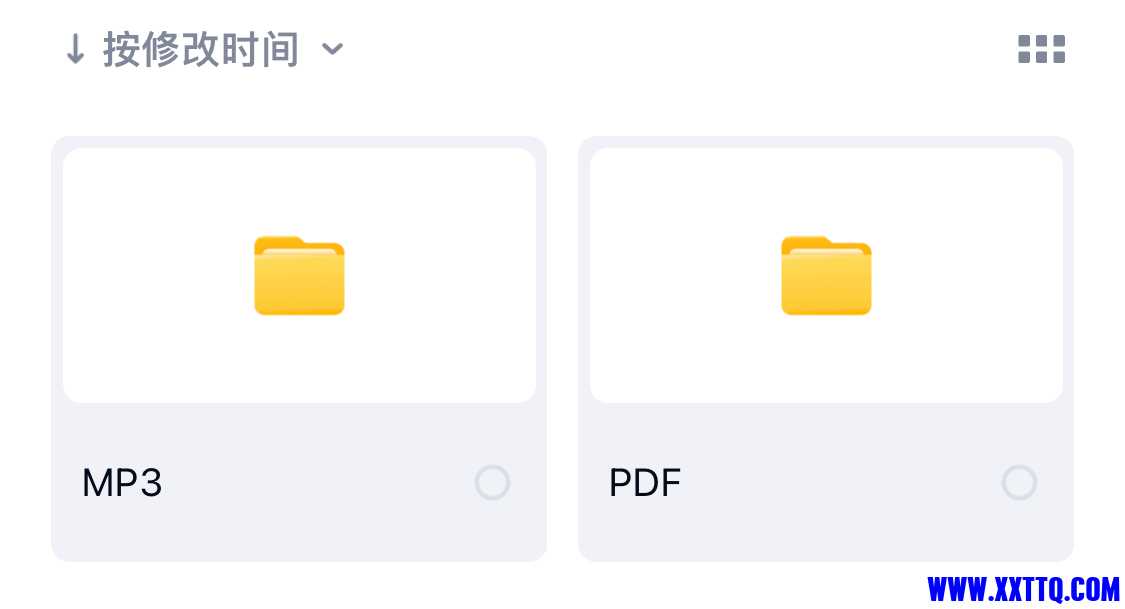Viewport: 1125px width, 609px height.
Task: Open the 按修改时间 sort dropdown
Action: point(201,49)
